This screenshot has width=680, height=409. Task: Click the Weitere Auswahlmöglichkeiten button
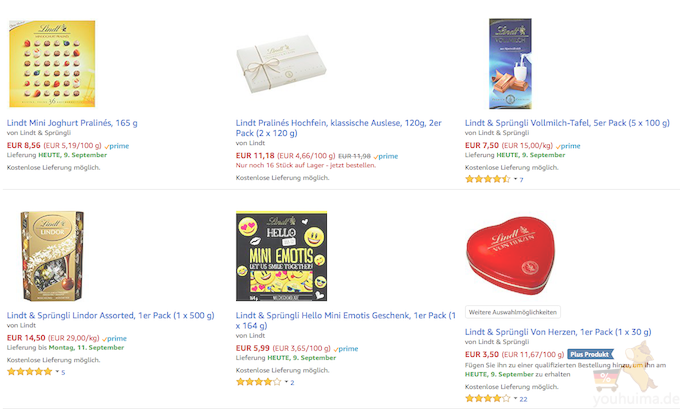513,312
